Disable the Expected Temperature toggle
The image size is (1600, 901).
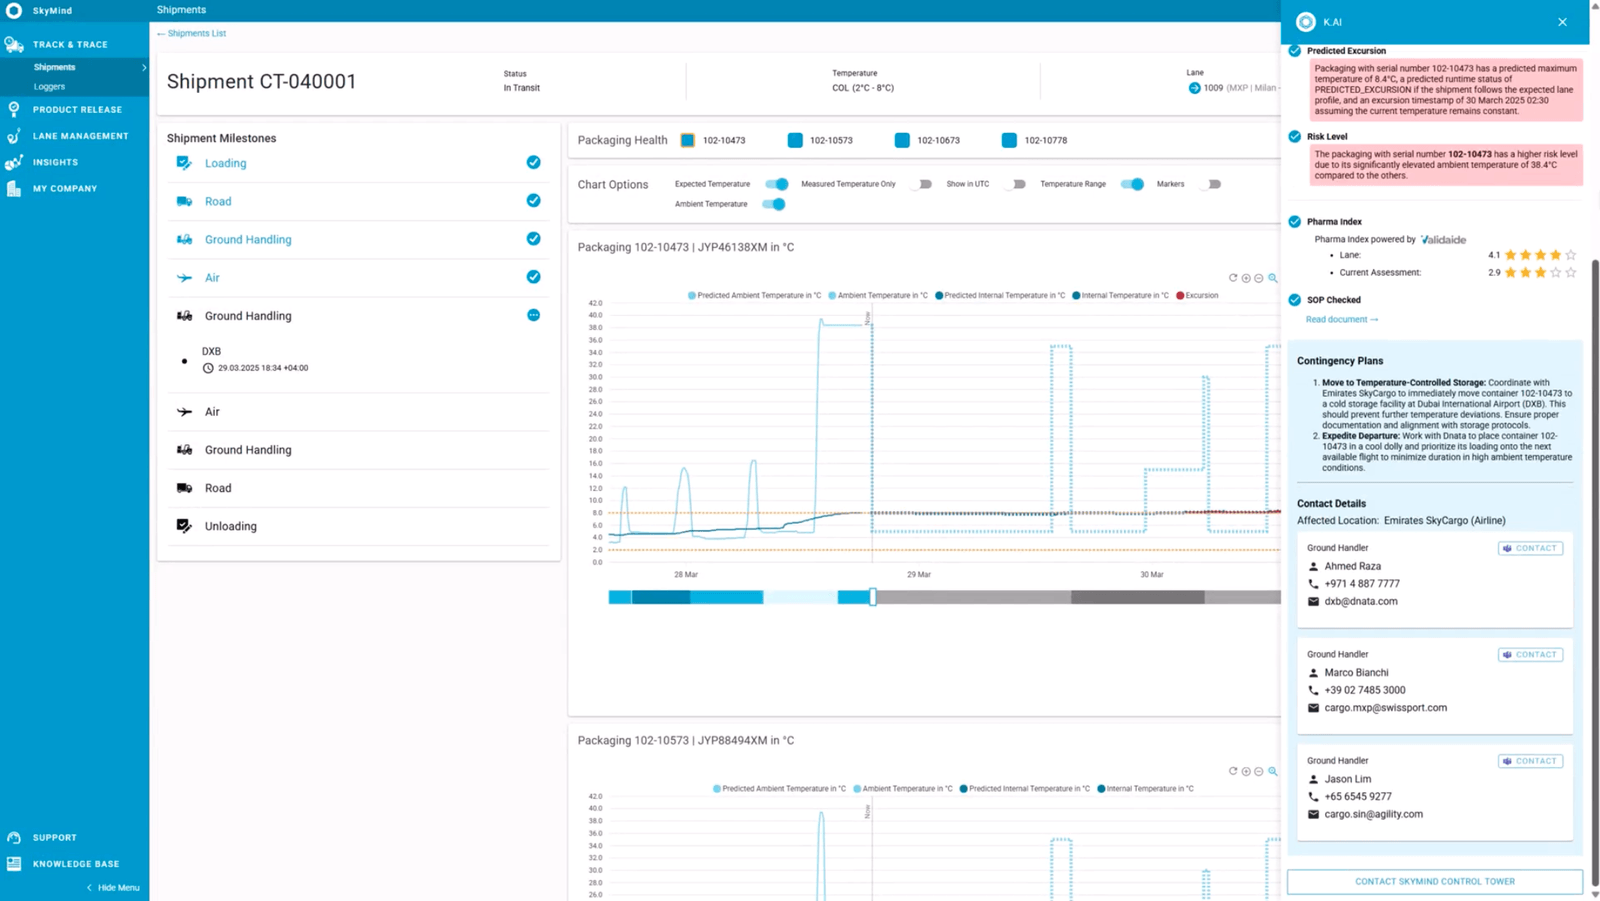(x=777, y=184)
